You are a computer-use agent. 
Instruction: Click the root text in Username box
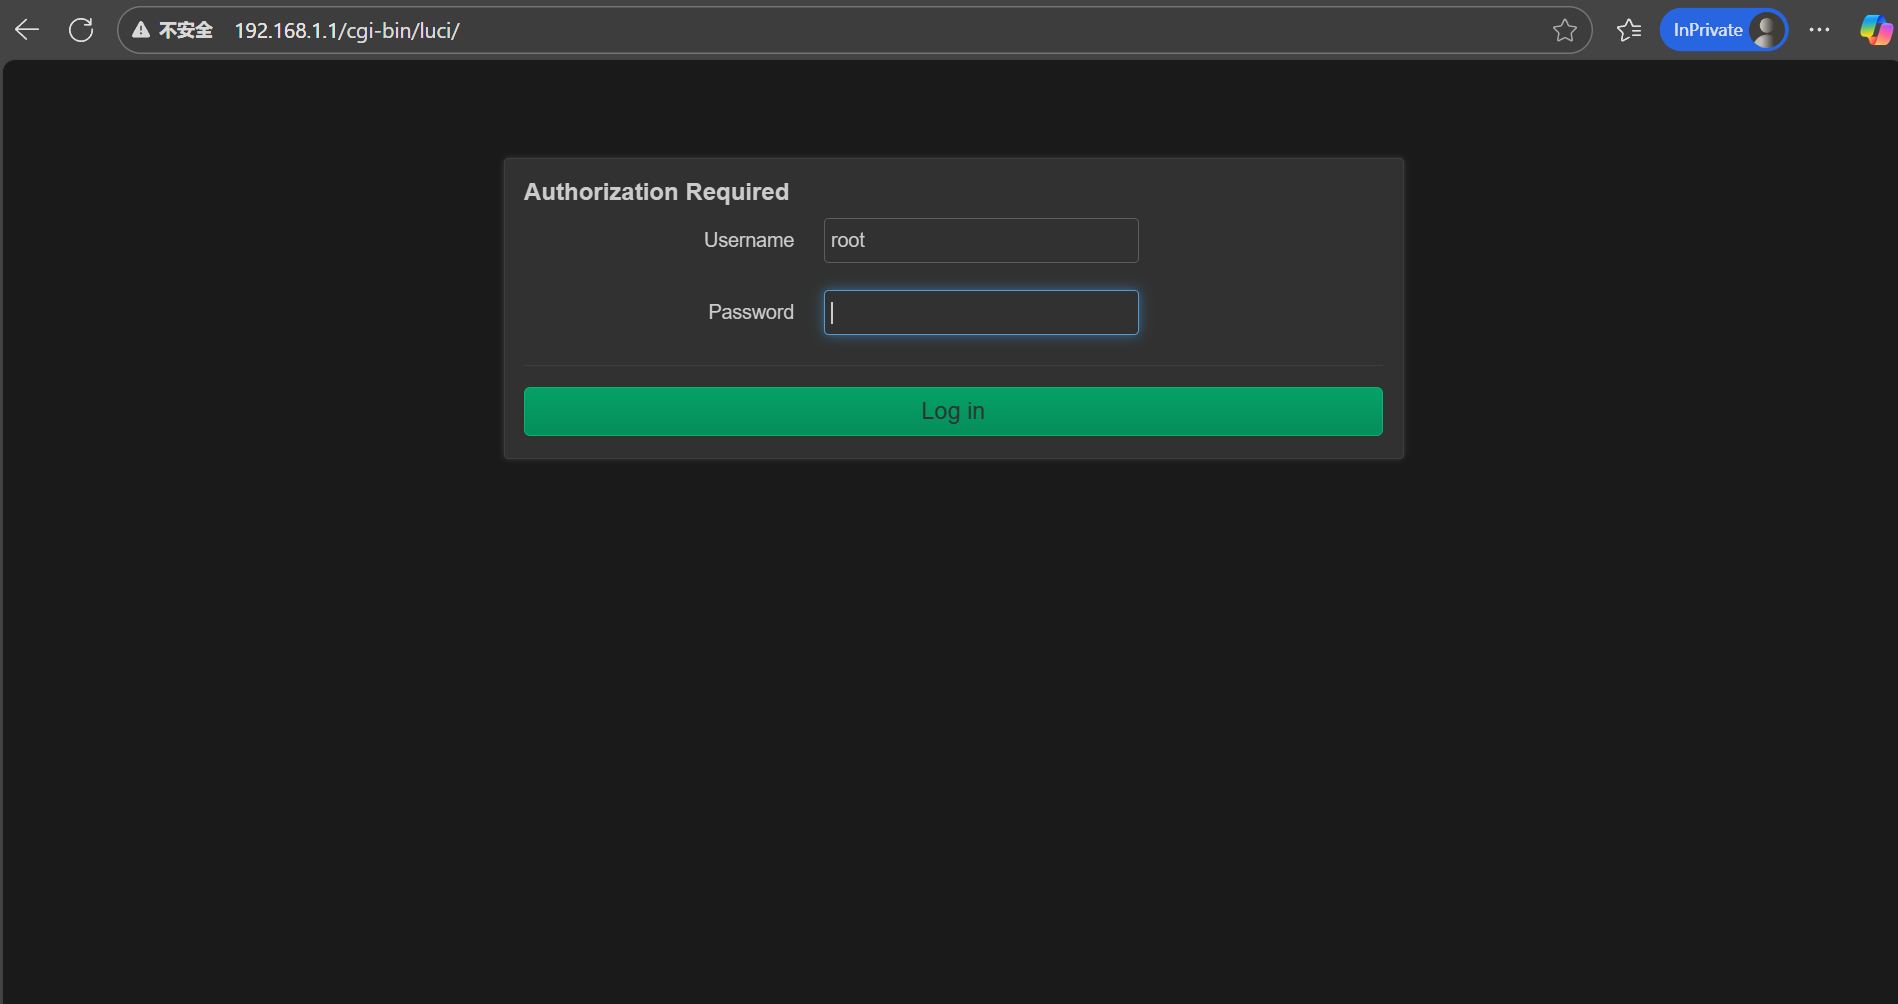click(848, 240)
